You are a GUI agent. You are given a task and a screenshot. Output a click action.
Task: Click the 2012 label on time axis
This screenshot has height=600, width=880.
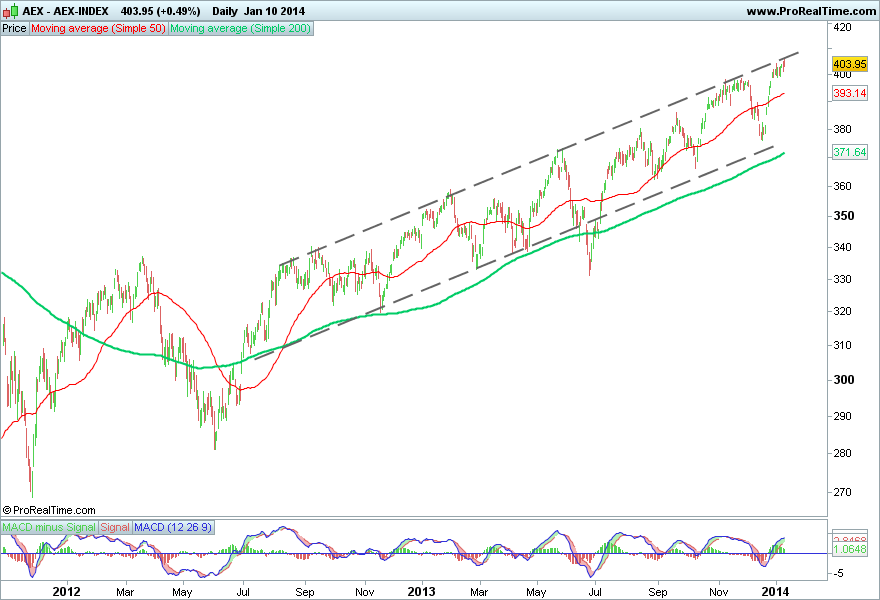tap(66, 592)
